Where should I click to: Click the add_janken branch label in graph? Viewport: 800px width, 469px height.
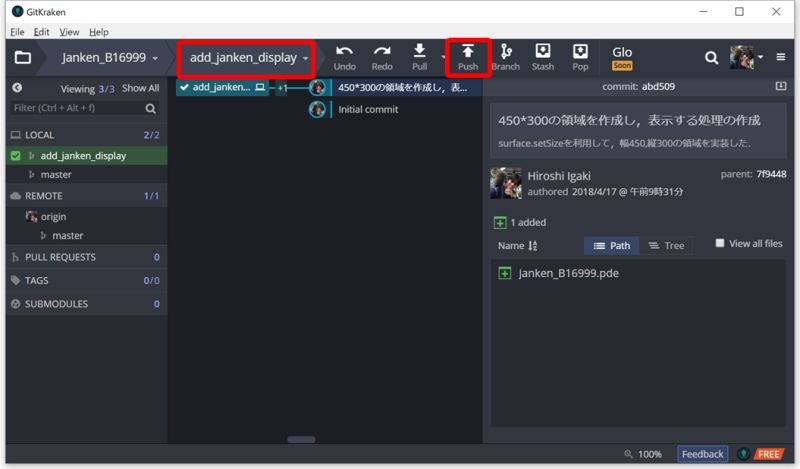pos(222,87)
